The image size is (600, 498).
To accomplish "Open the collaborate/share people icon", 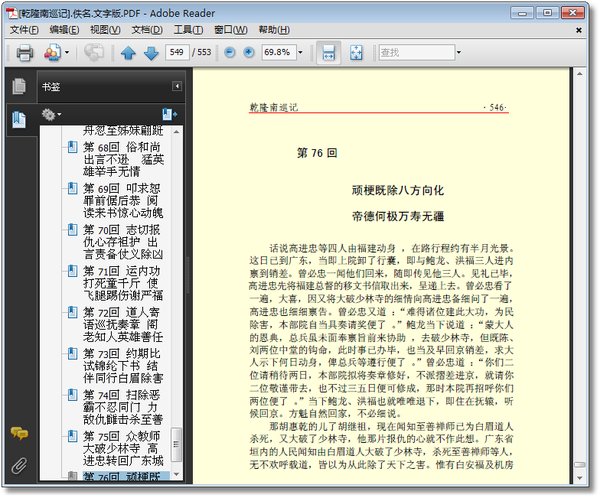I will pos(52,52).
